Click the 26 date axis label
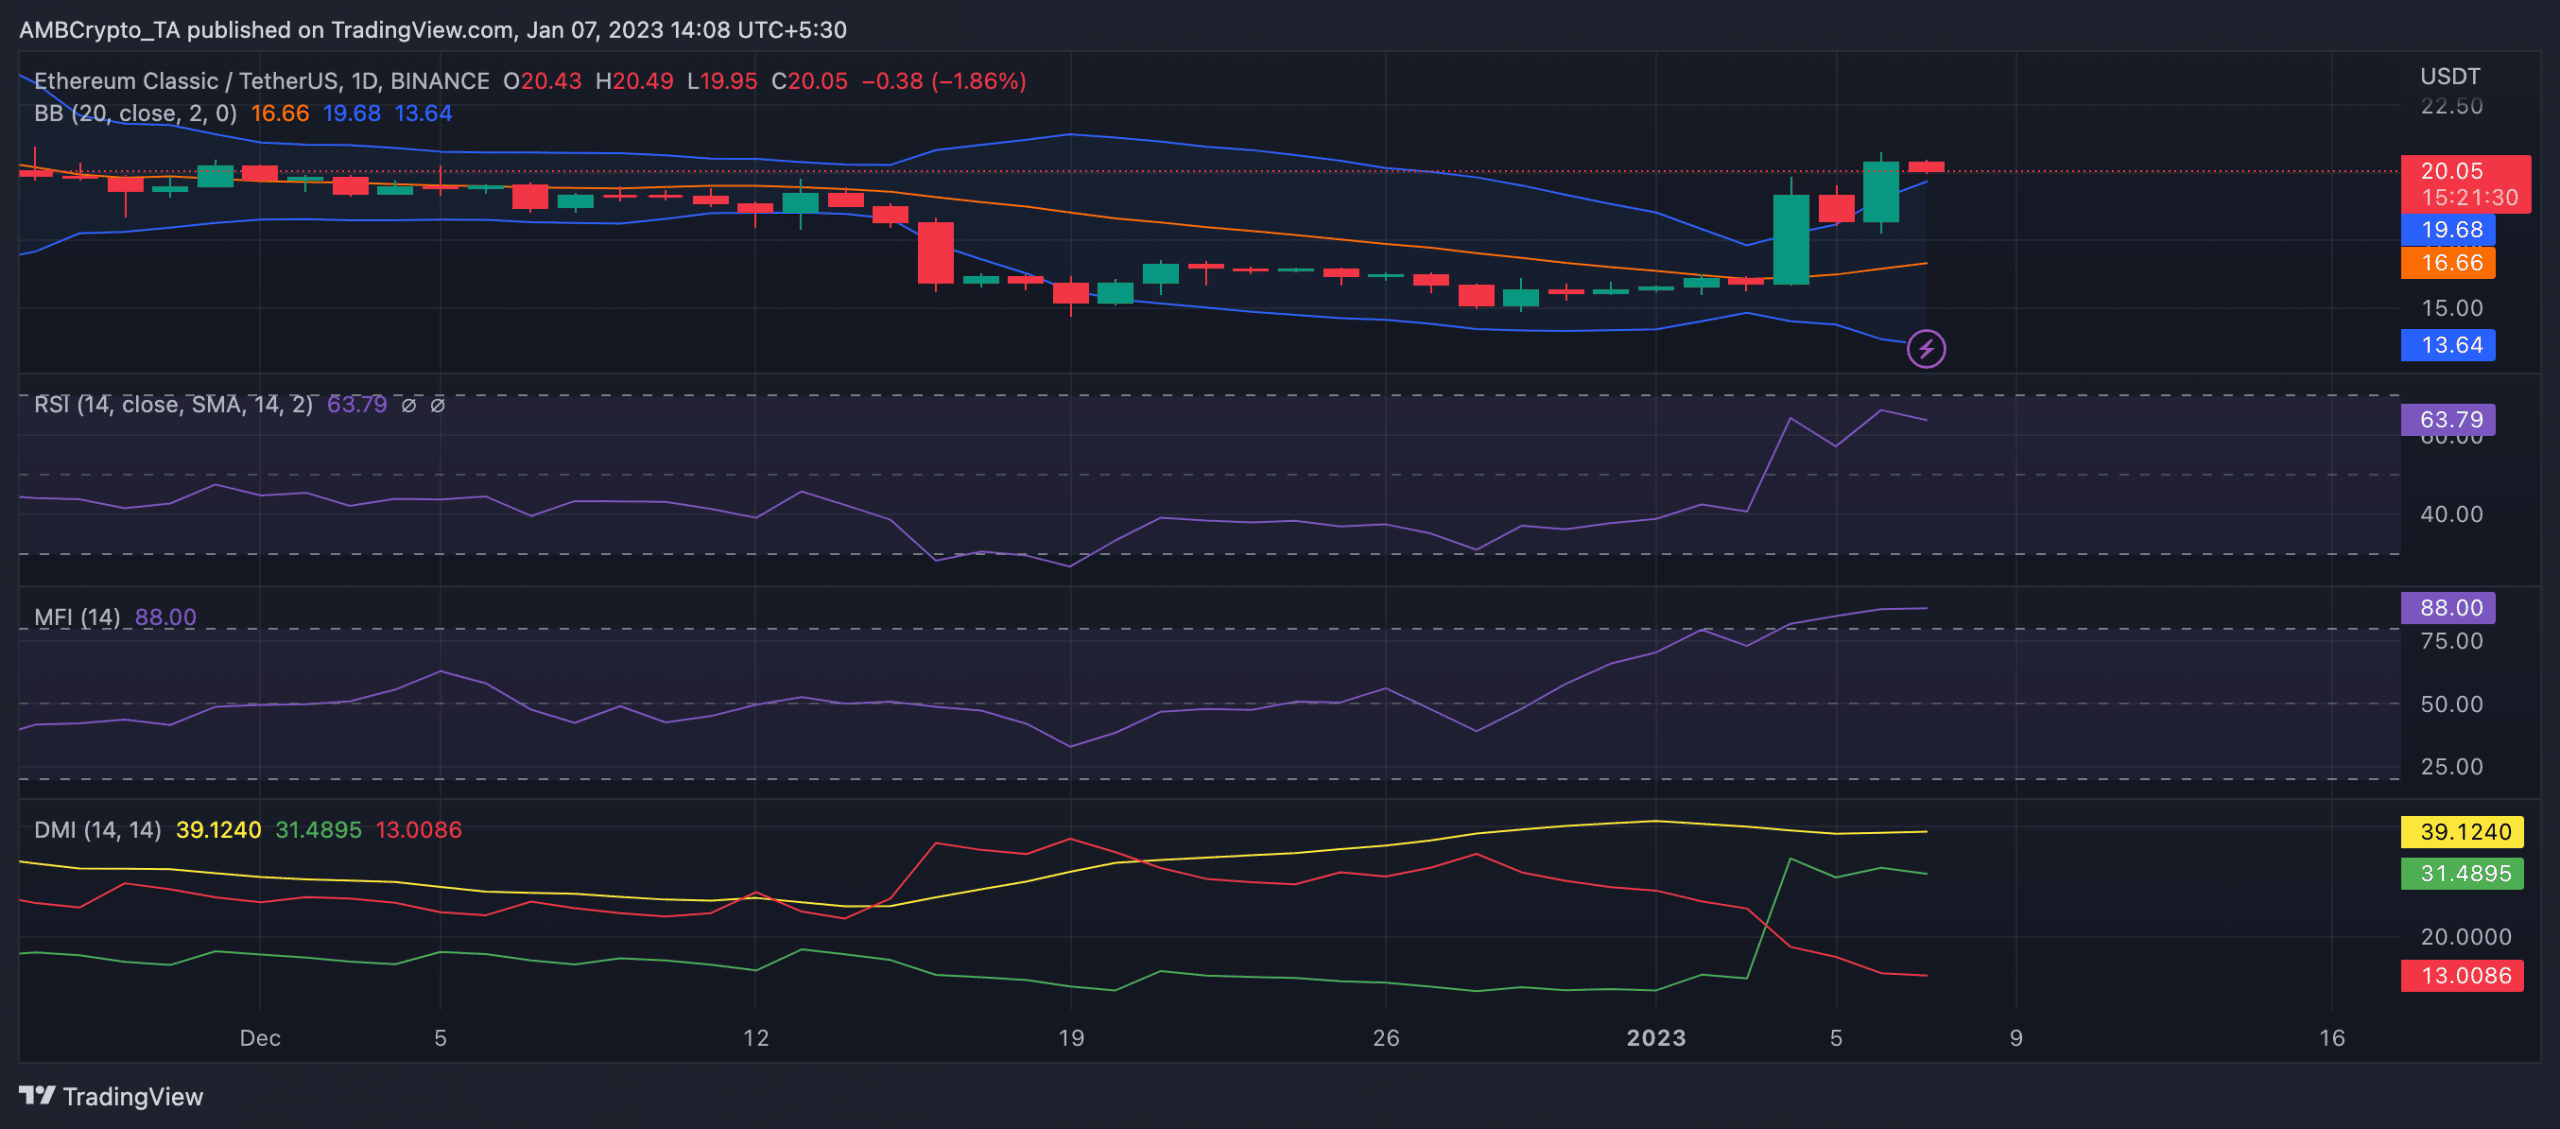 click(x=1386, y=1038)
